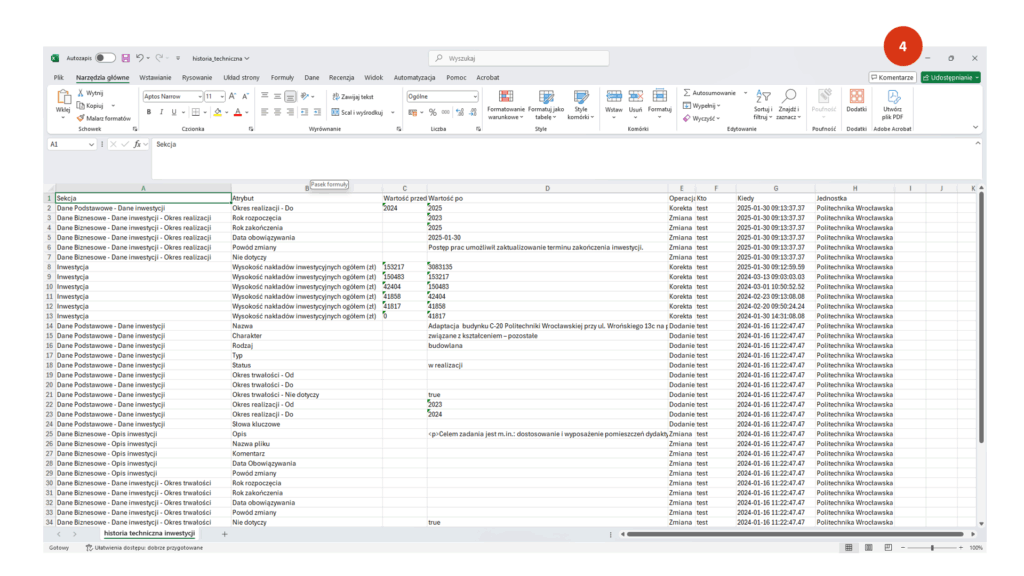The height and width of the screenshot is (576, 1024).
Task: Open the Aptos Narrow font dropdown
Action: [x=200, y=97]
